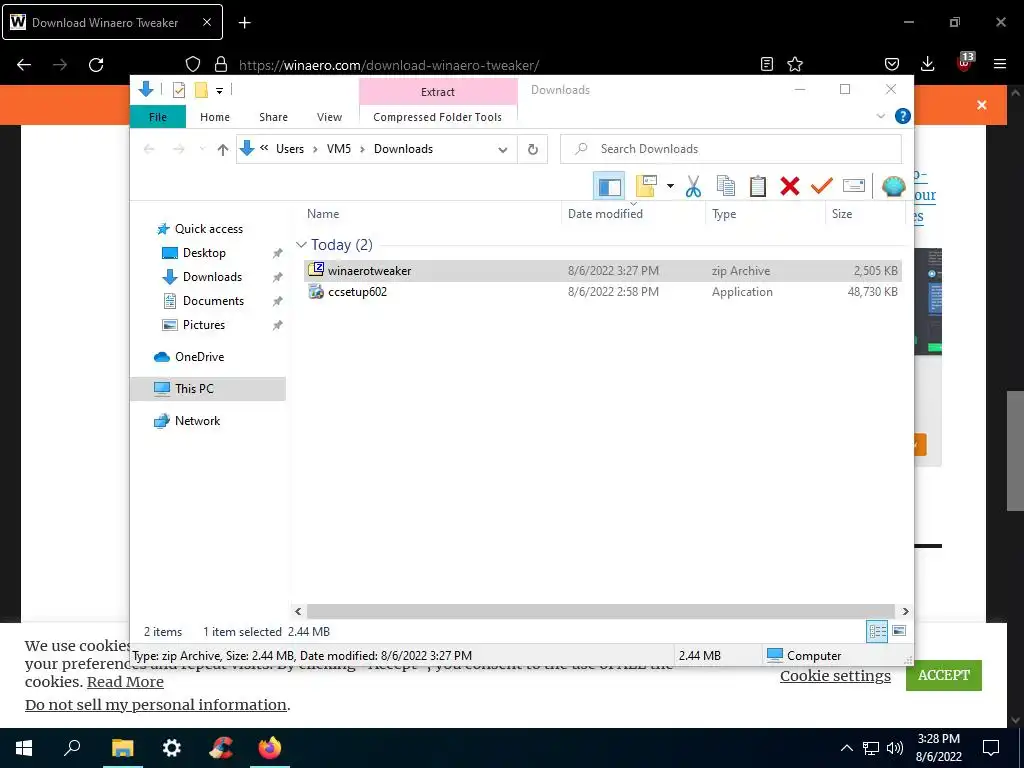The height and width of the screenshot is (768, 1024).
Task: Click VM5 in the address breadcrumb
Action: [339, 149]
